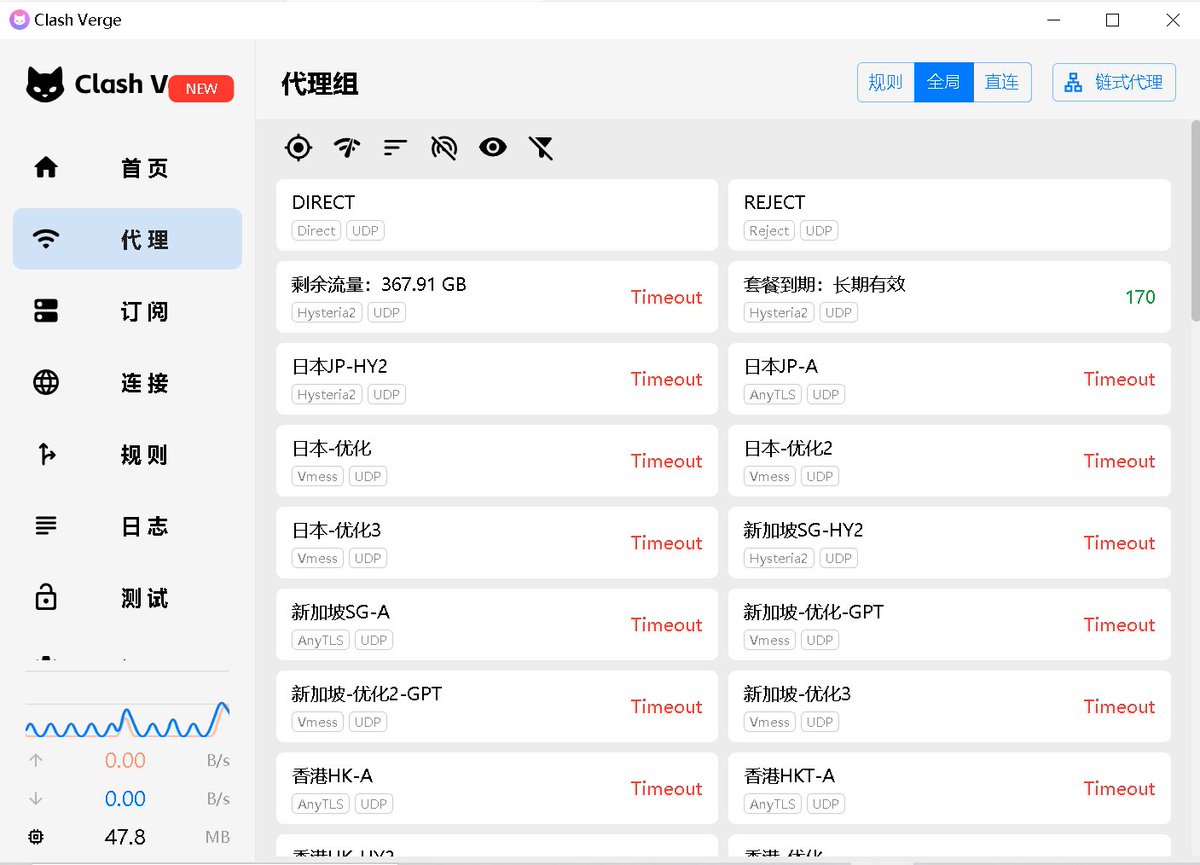The image size is (1200, 865).
Task: Select the 香港HK-A proxy node
Action: click(497, 789)
